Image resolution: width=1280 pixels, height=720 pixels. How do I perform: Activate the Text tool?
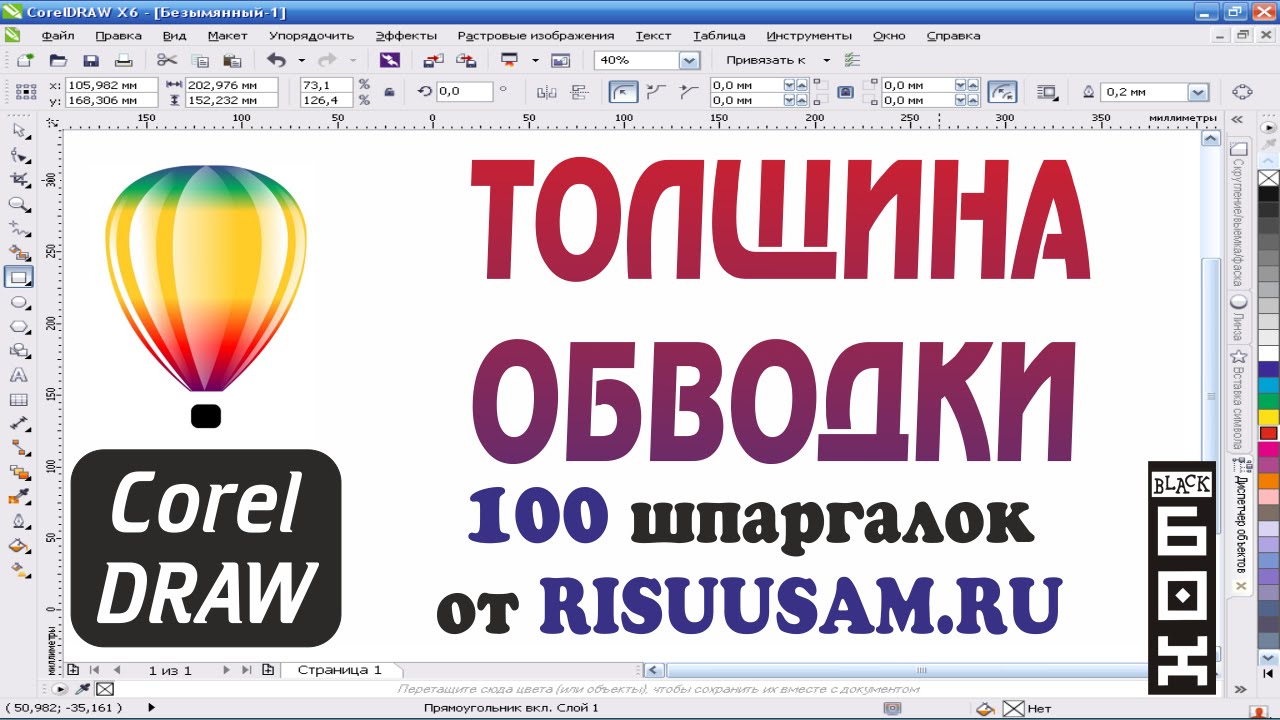pos(19,375)
